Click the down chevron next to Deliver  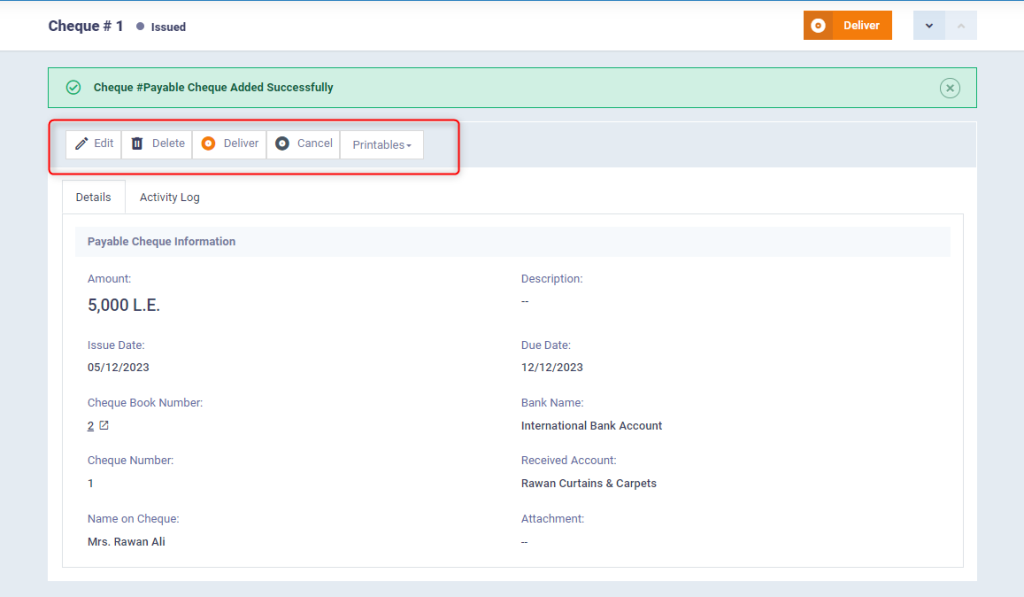point(929,26)
